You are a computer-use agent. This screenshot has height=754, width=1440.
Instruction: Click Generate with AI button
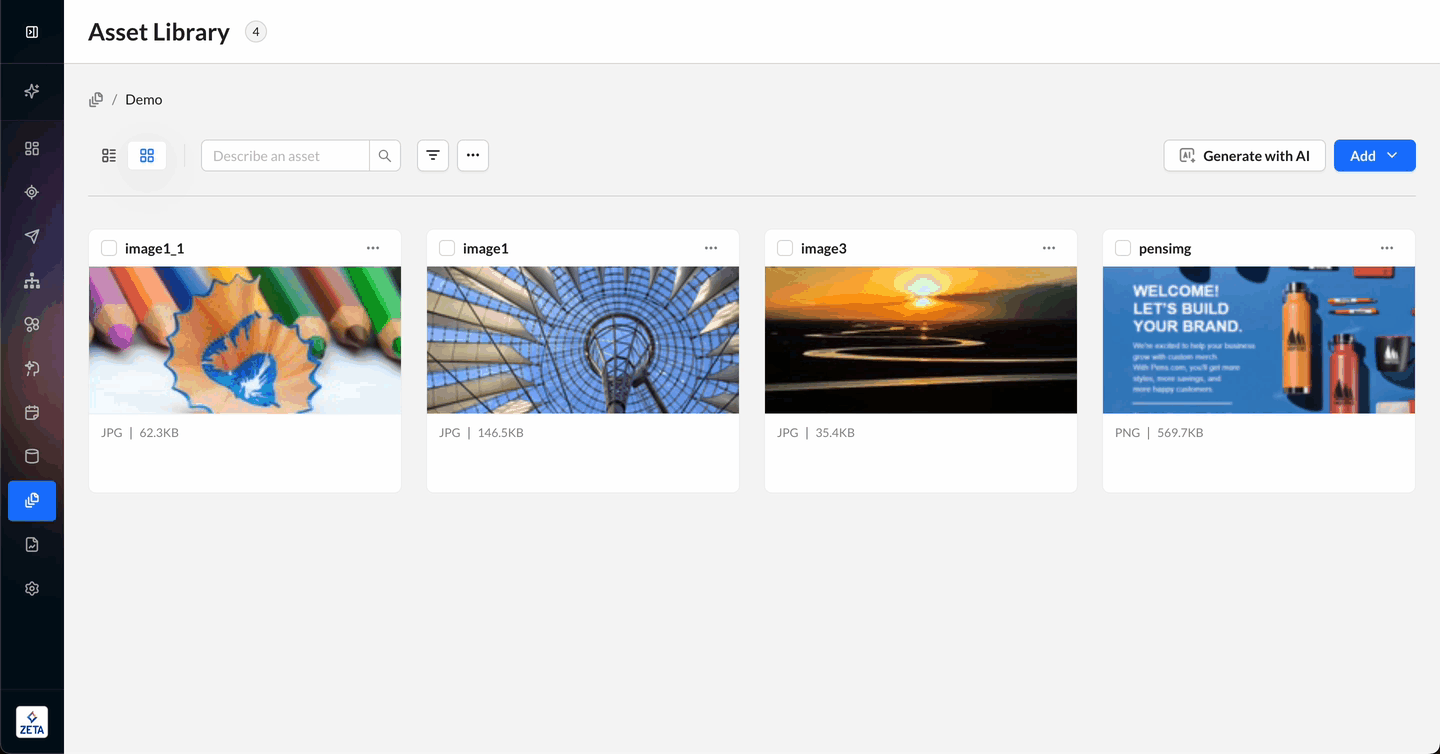tap(1244, 156)
